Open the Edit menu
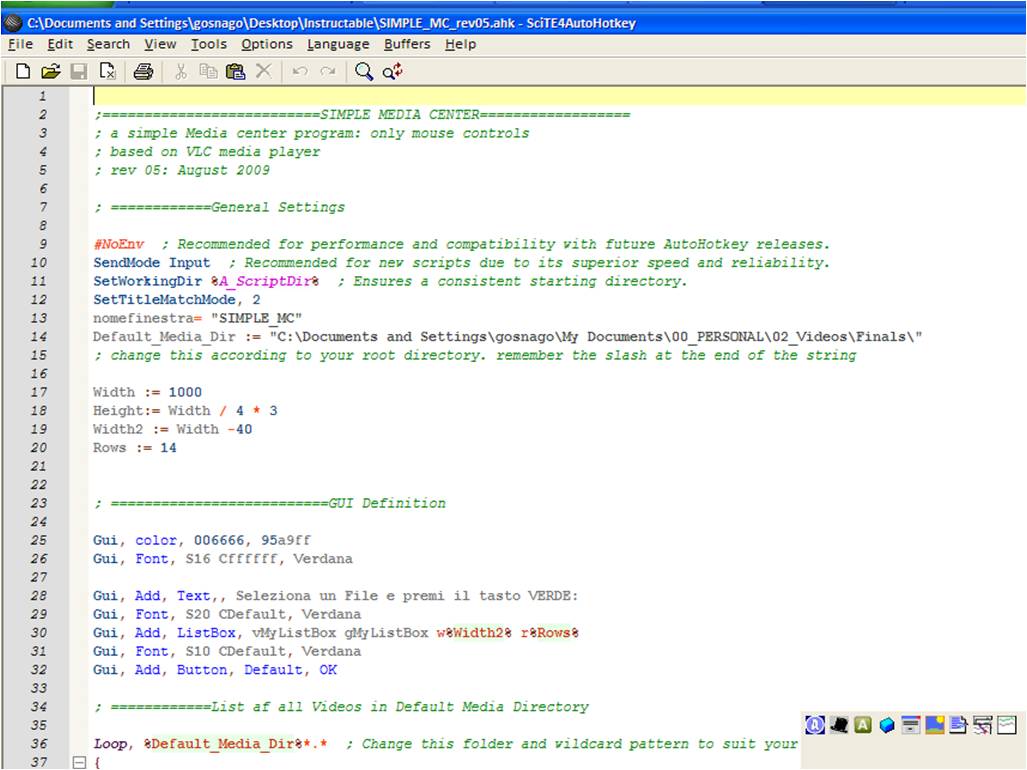Viewport: 1027px width, 770px height. tap(60, 44)
